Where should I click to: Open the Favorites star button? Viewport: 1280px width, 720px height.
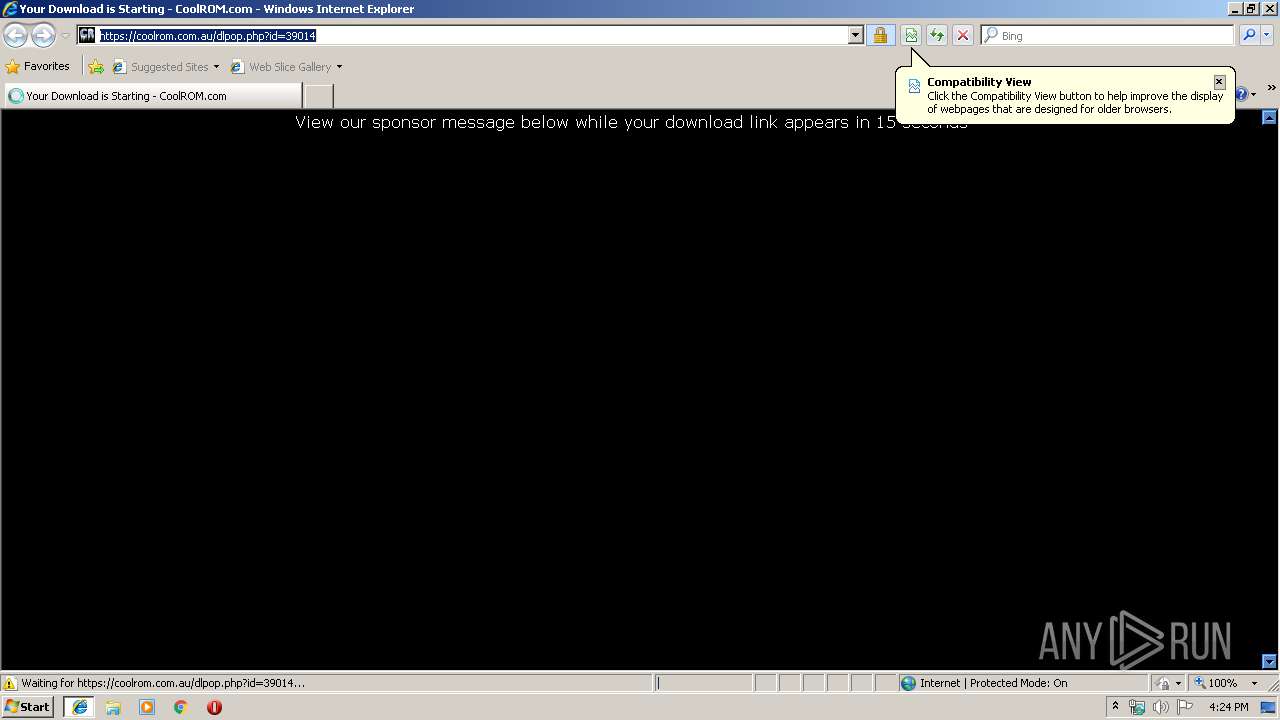(x=38, y=66)
